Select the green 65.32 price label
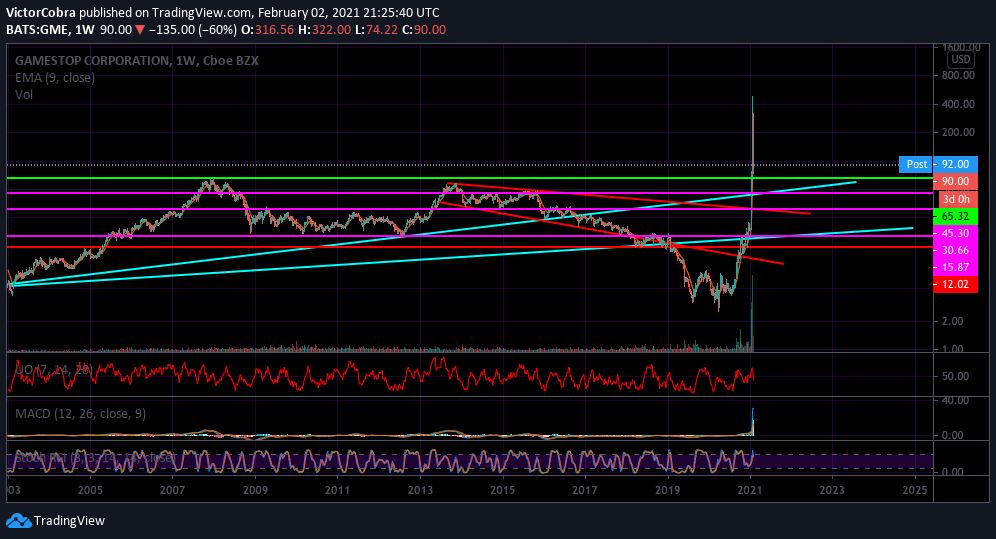The height and width of the screenshot is (539, 996). (x=955, y=216)
